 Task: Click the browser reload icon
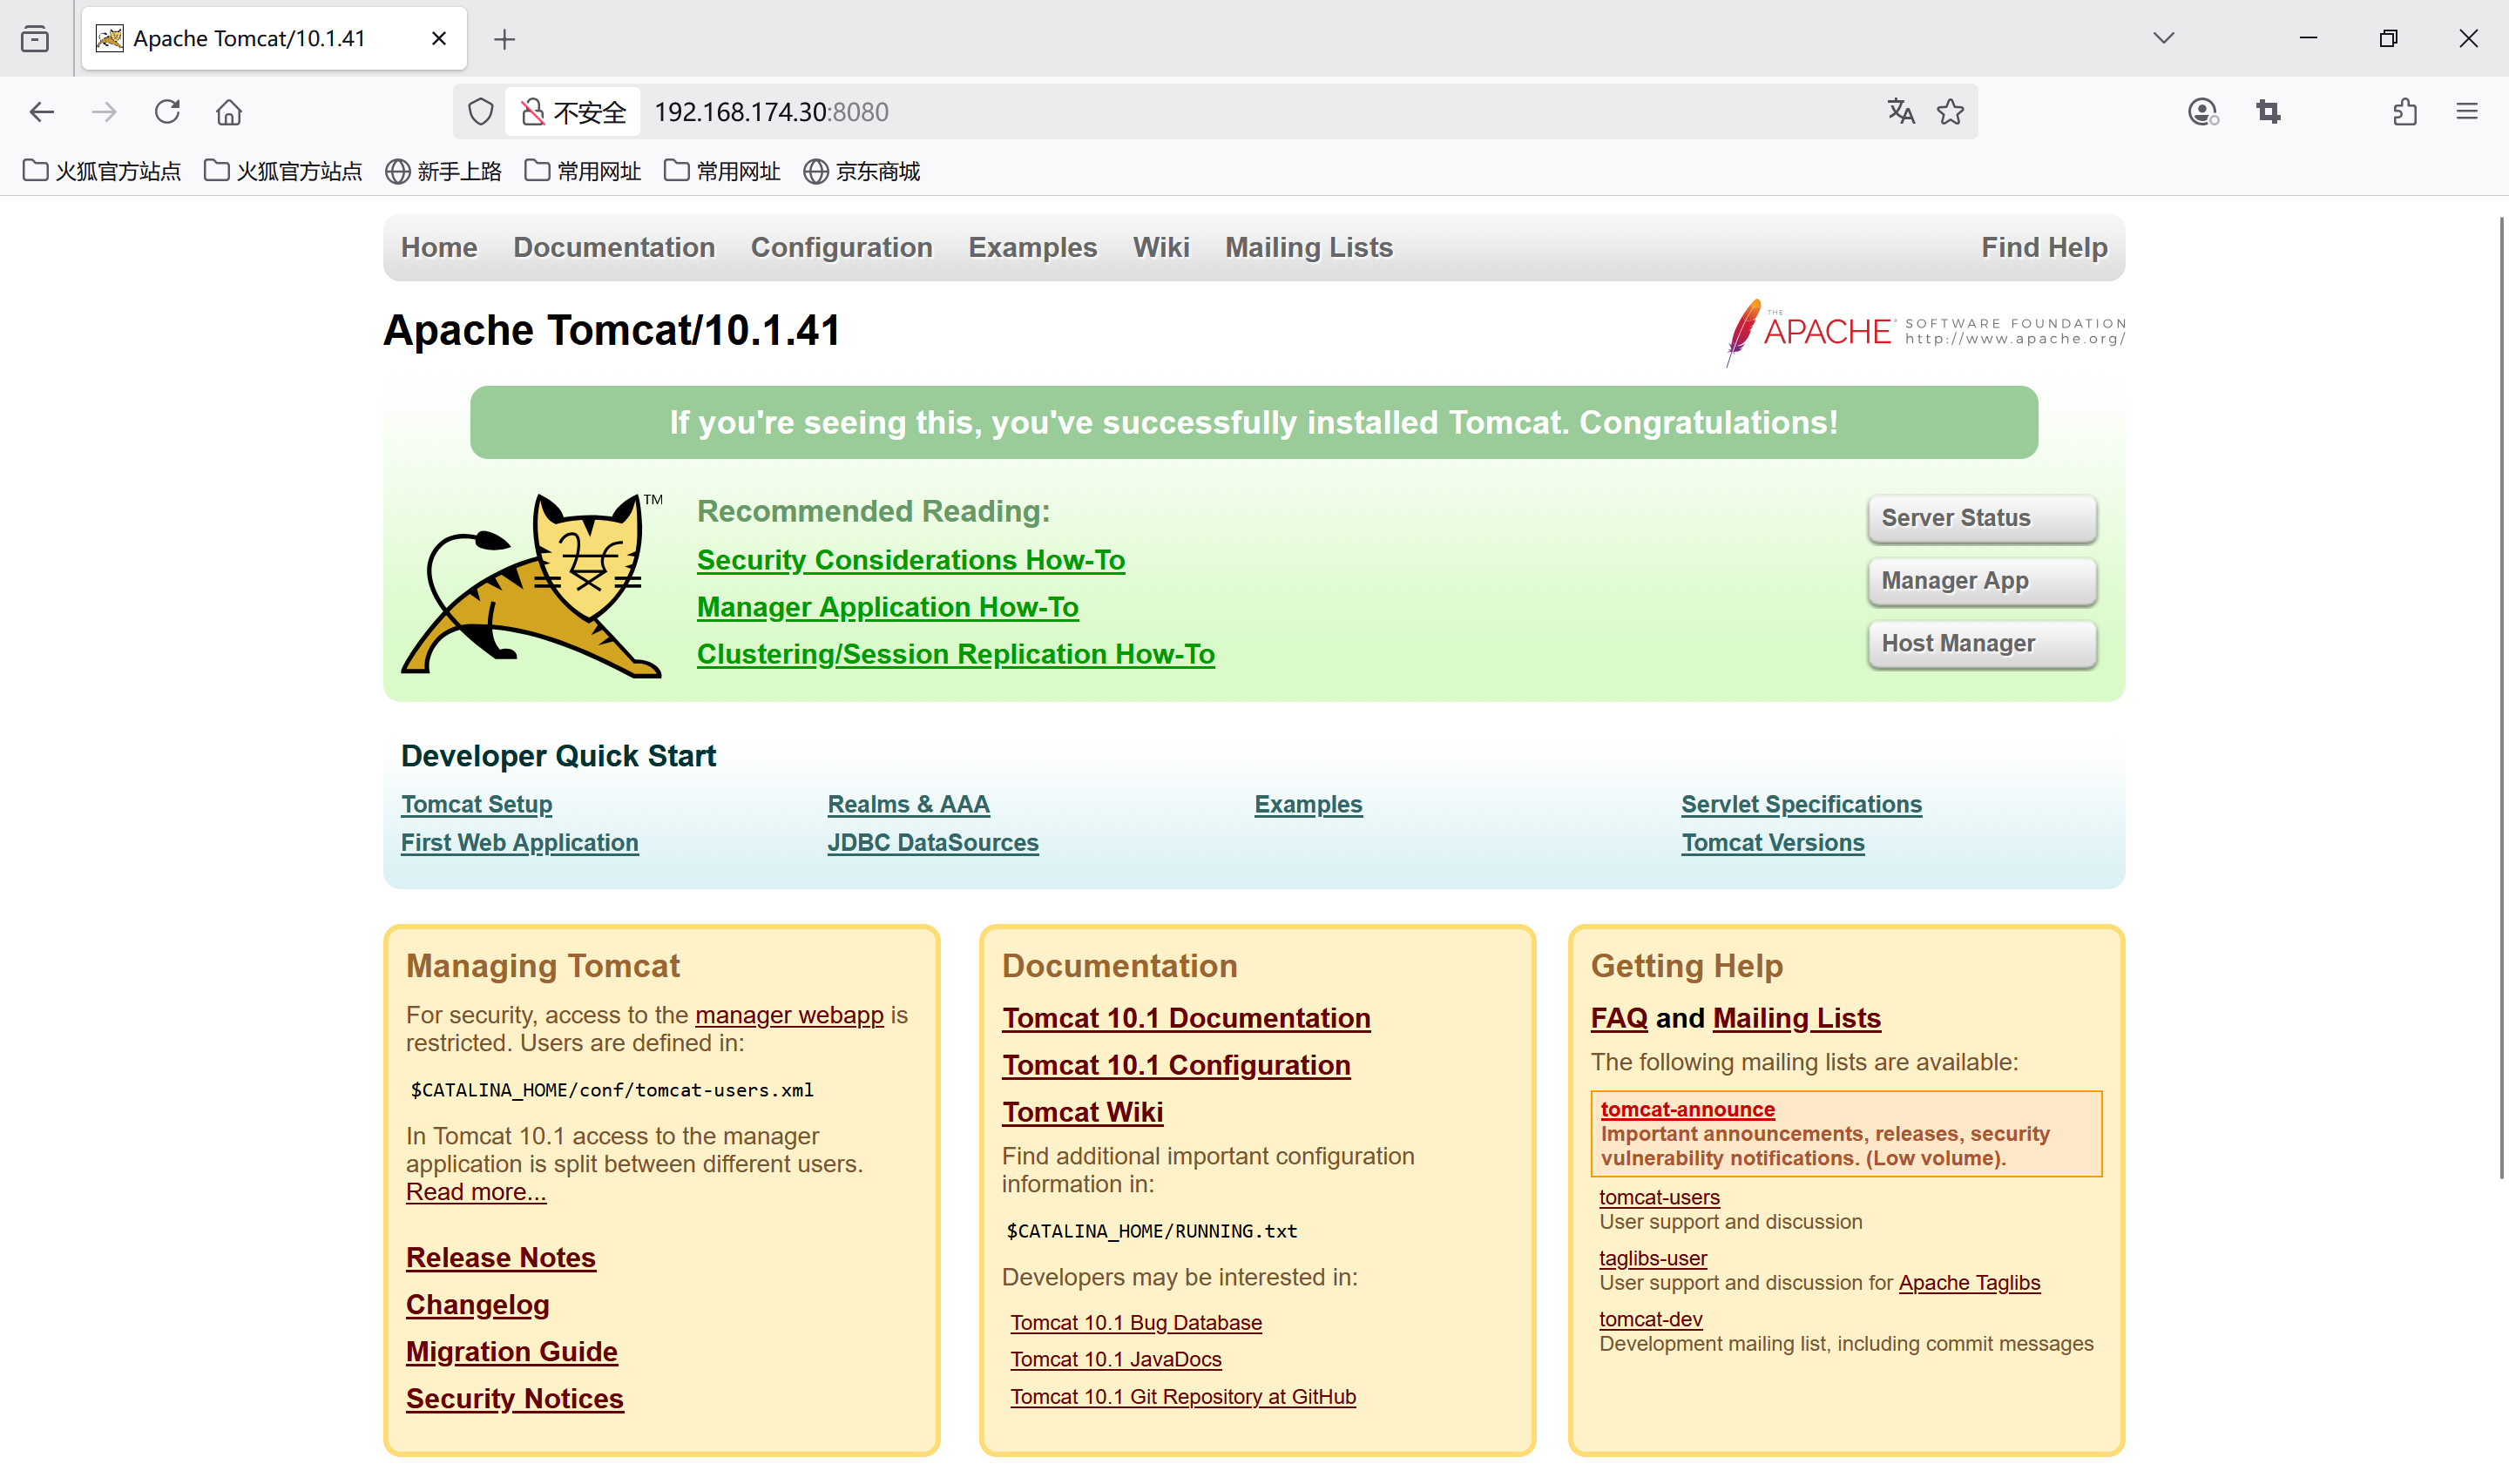(x=167, y=111)
